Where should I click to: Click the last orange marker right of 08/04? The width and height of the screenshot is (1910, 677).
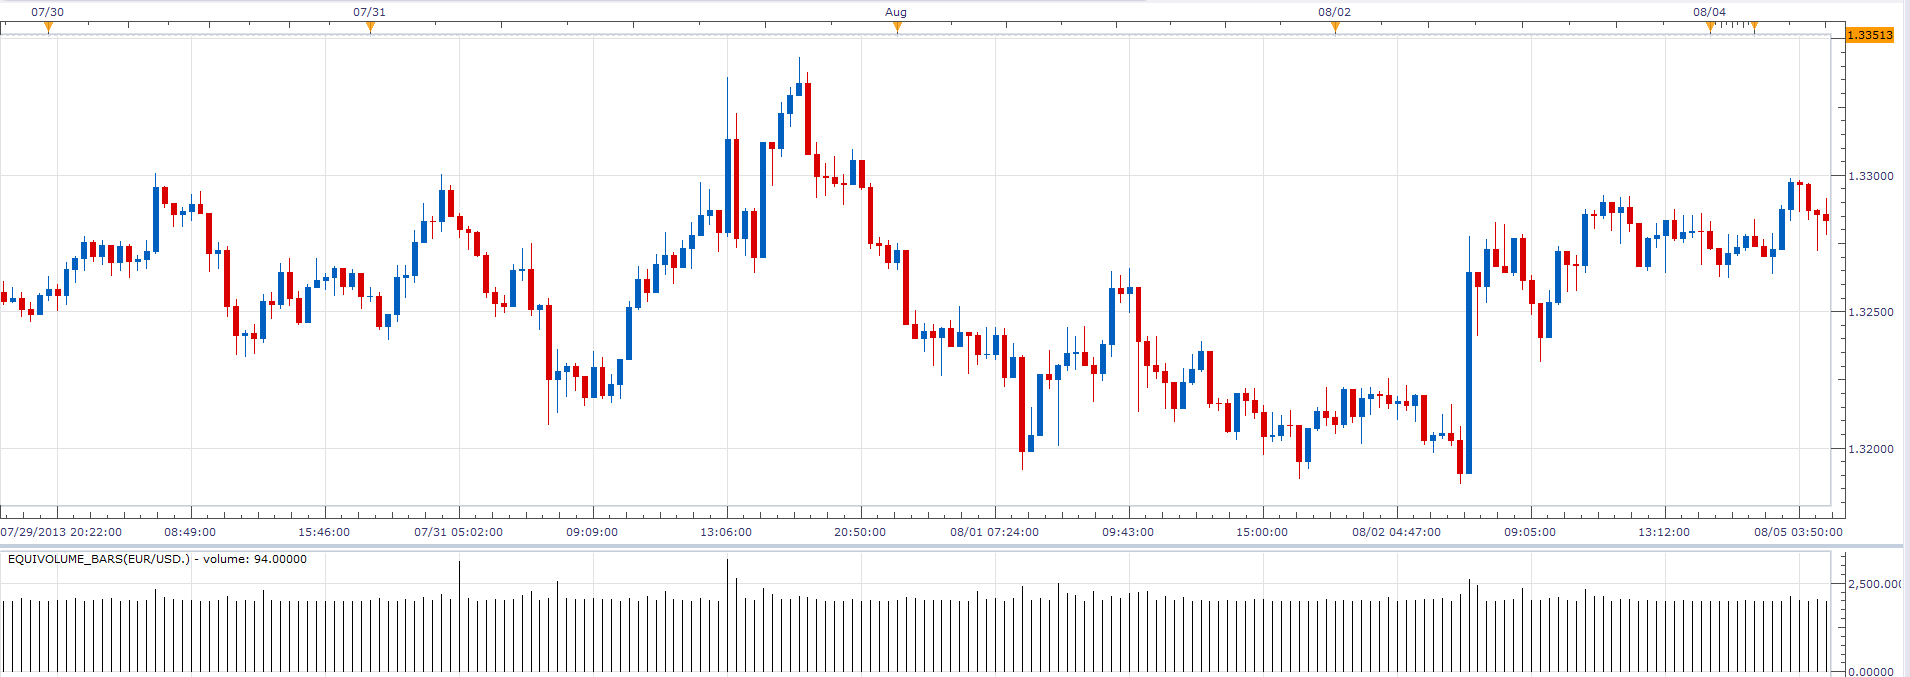coord(1754,27)
